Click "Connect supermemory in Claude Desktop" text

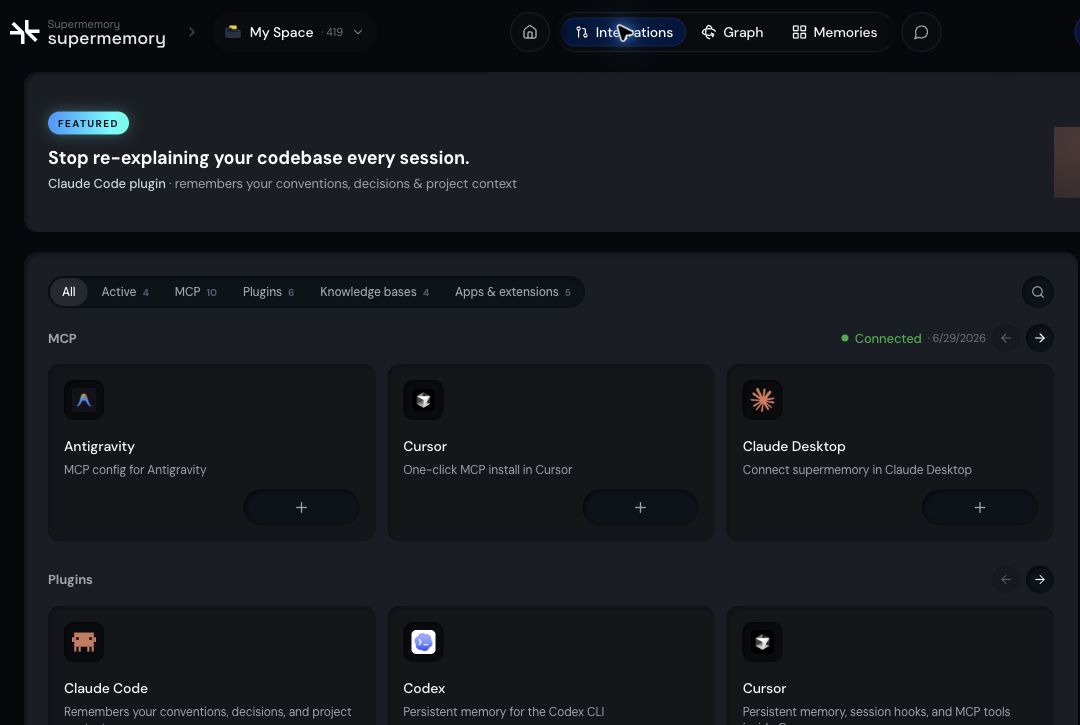coord(857,470)
